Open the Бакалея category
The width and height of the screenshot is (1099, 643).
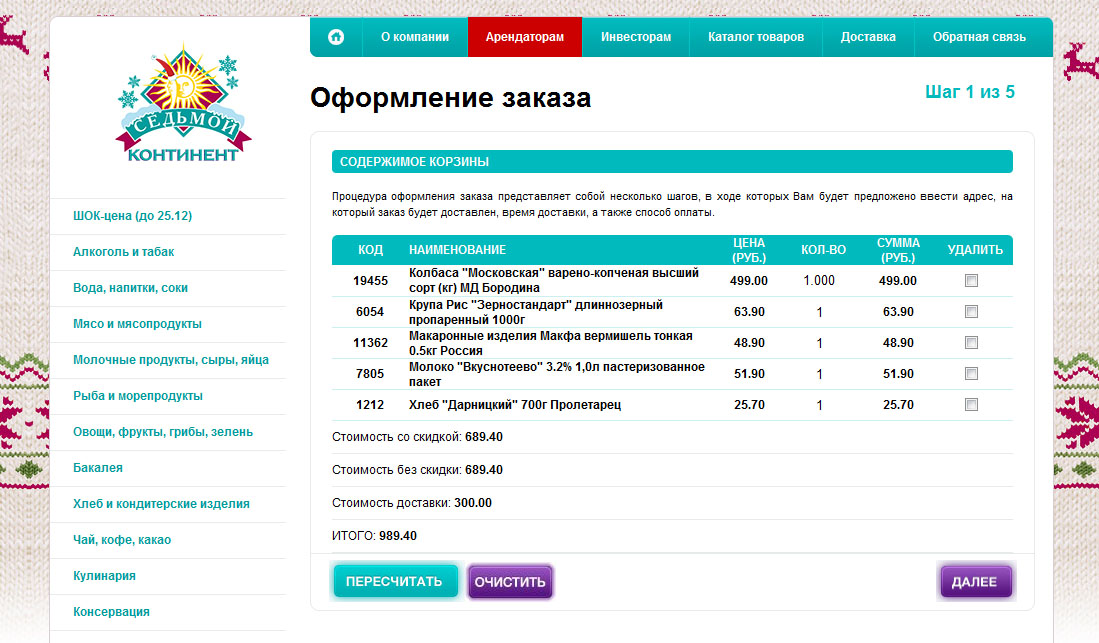point(98,468)
